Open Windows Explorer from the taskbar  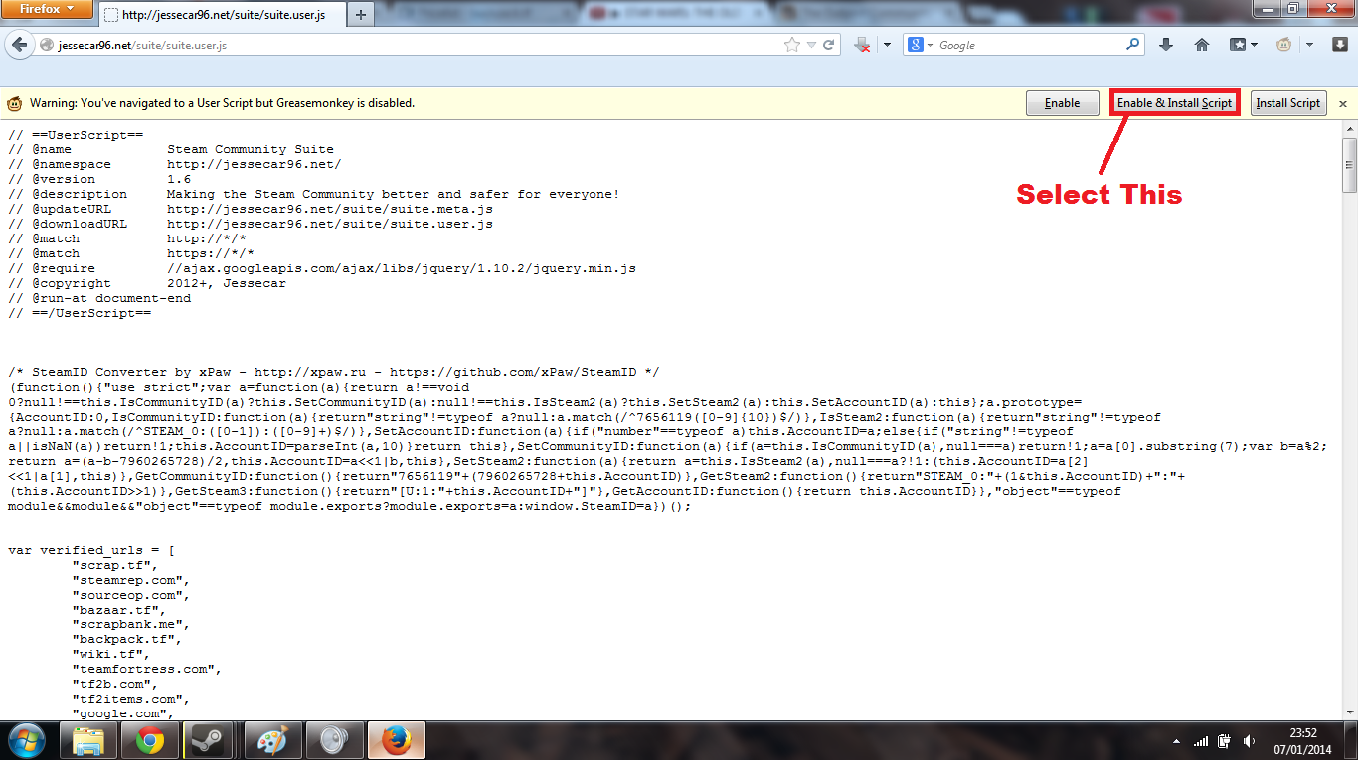pos(89,741)
